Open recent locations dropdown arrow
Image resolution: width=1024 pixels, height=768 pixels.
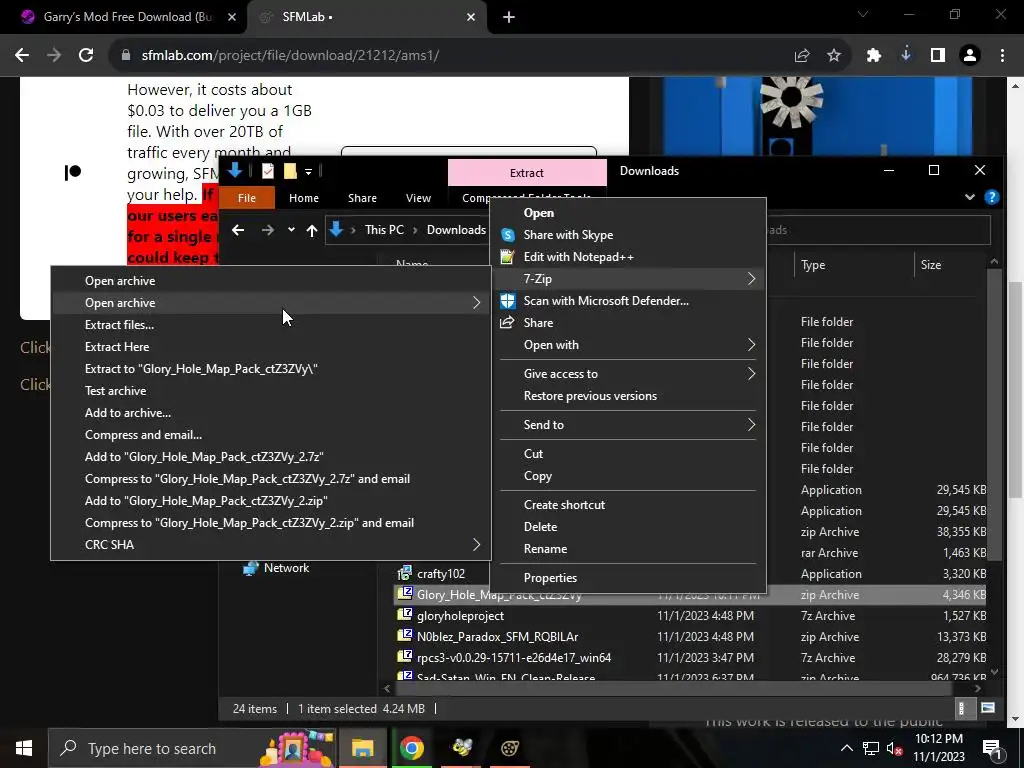point(291,230)
